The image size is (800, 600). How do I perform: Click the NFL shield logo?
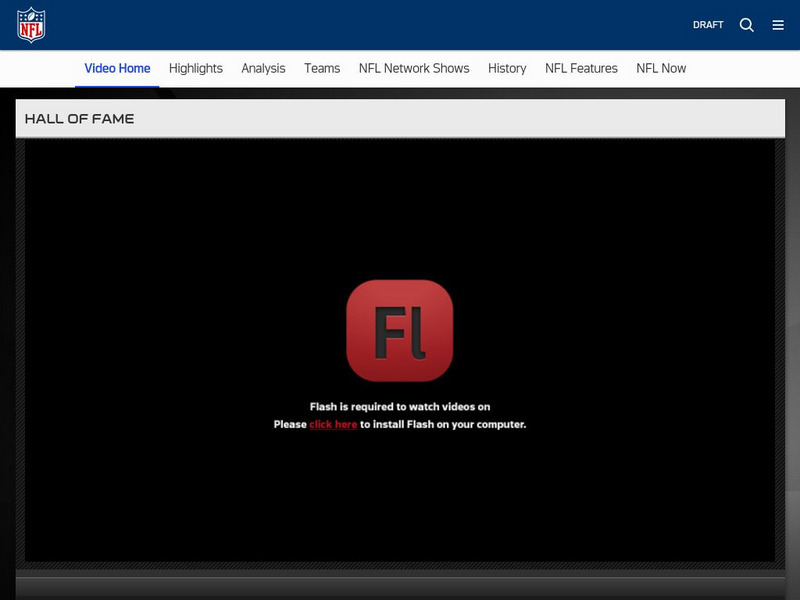[x=31, y=24]
